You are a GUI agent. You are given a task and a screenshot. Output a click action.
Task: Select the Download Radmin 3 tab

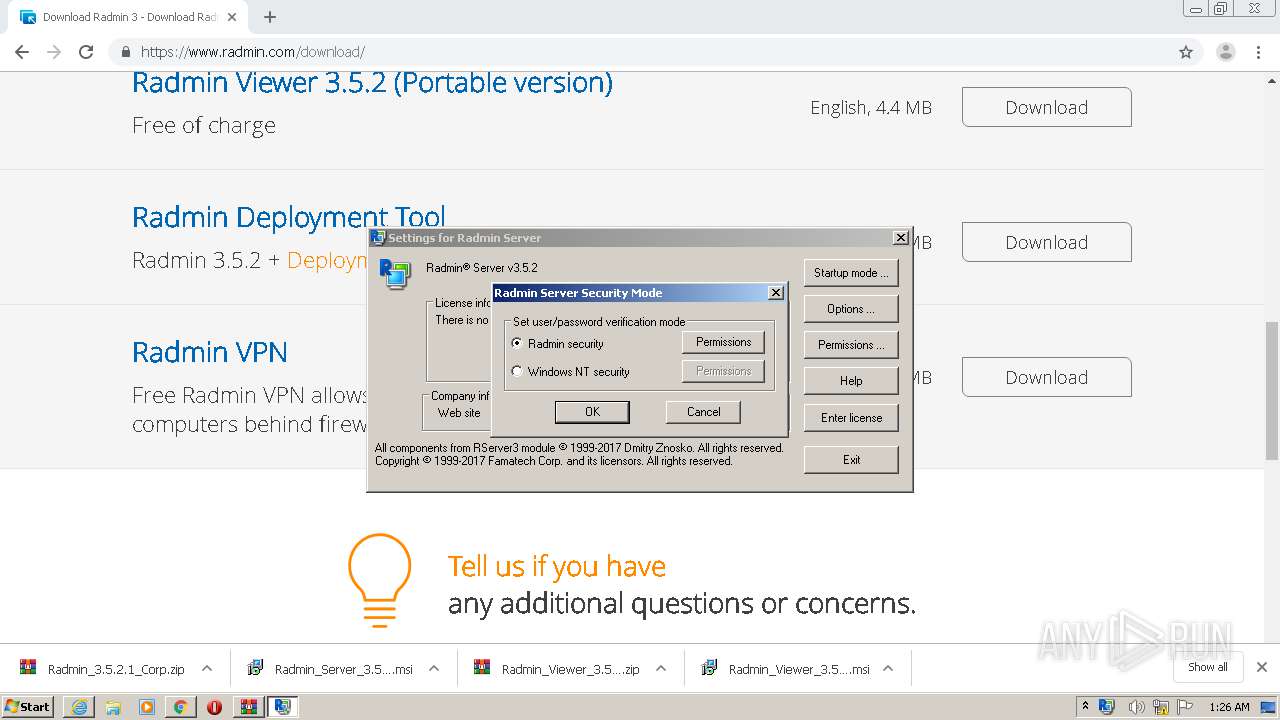pyautogui.click(x=128, y=17)
